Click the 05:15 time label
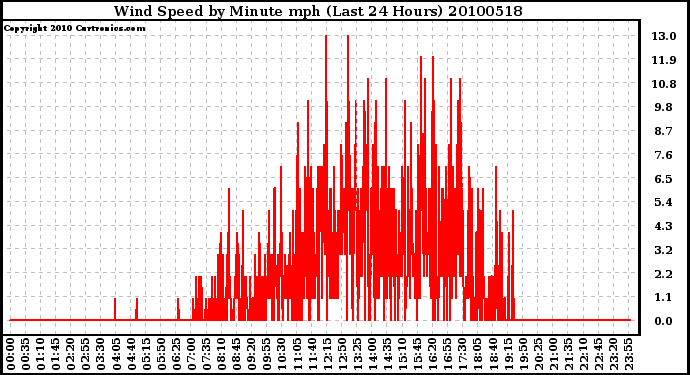 [x=146, y=355]
